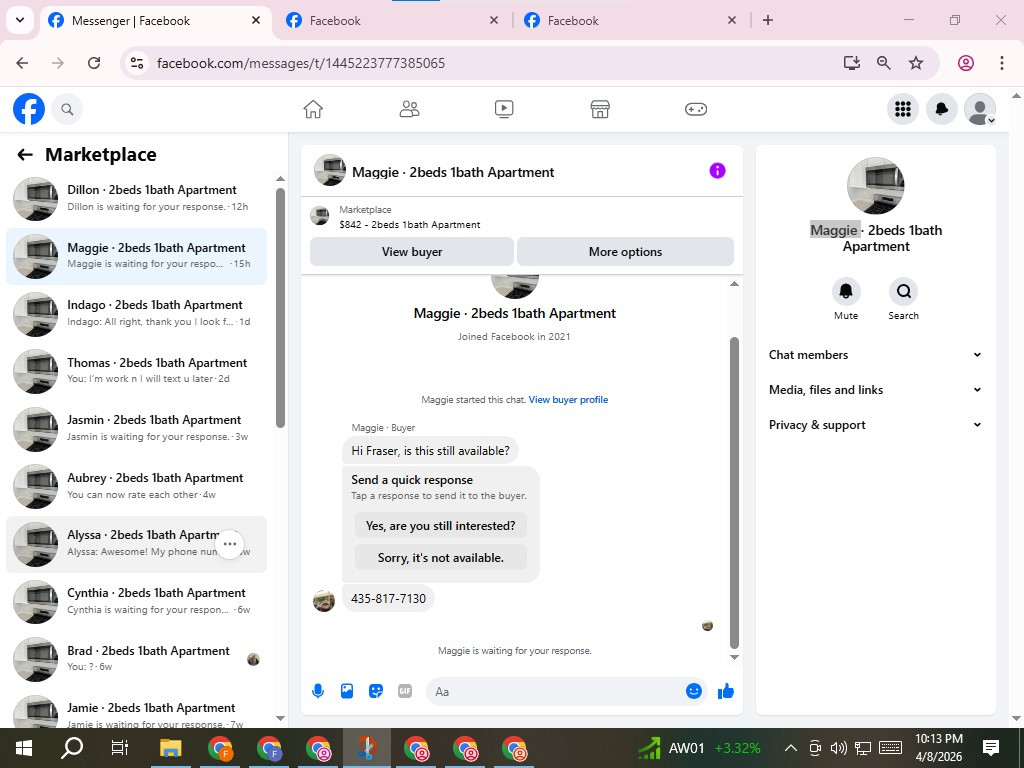Open Jasmin conversation

pyautogui.click(x=136, y=428)
